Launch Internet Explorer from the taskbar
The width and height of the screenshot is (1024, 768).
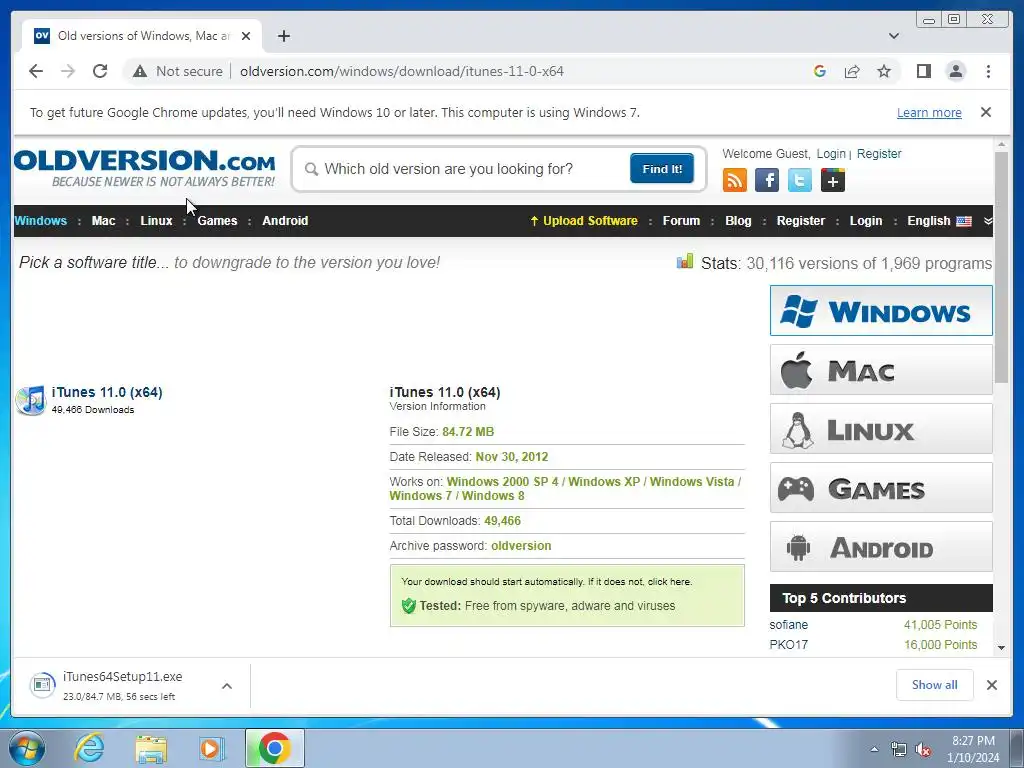tap(89, 748)
